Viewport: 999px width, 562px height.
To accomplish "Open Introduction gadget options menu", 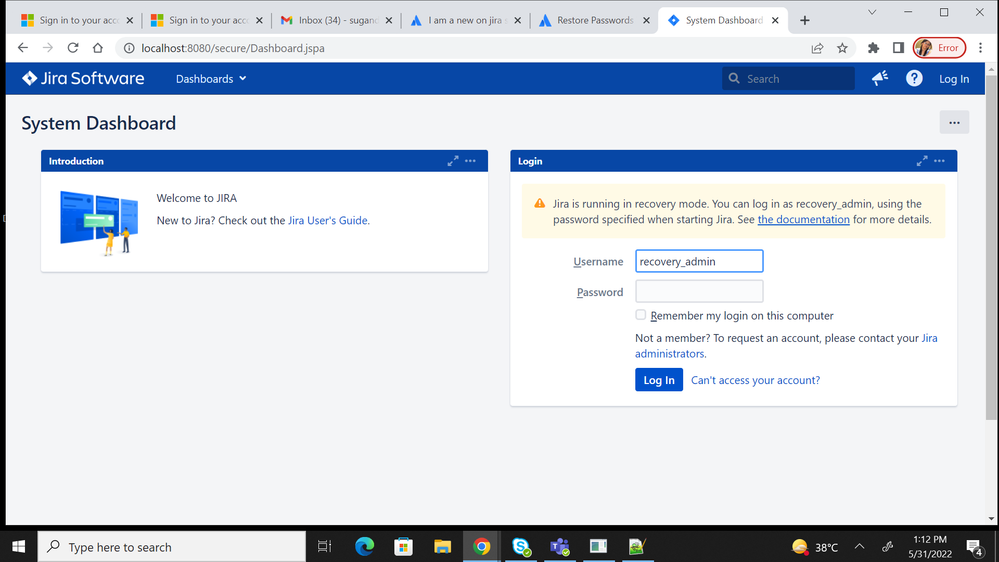I will point(470,161).
